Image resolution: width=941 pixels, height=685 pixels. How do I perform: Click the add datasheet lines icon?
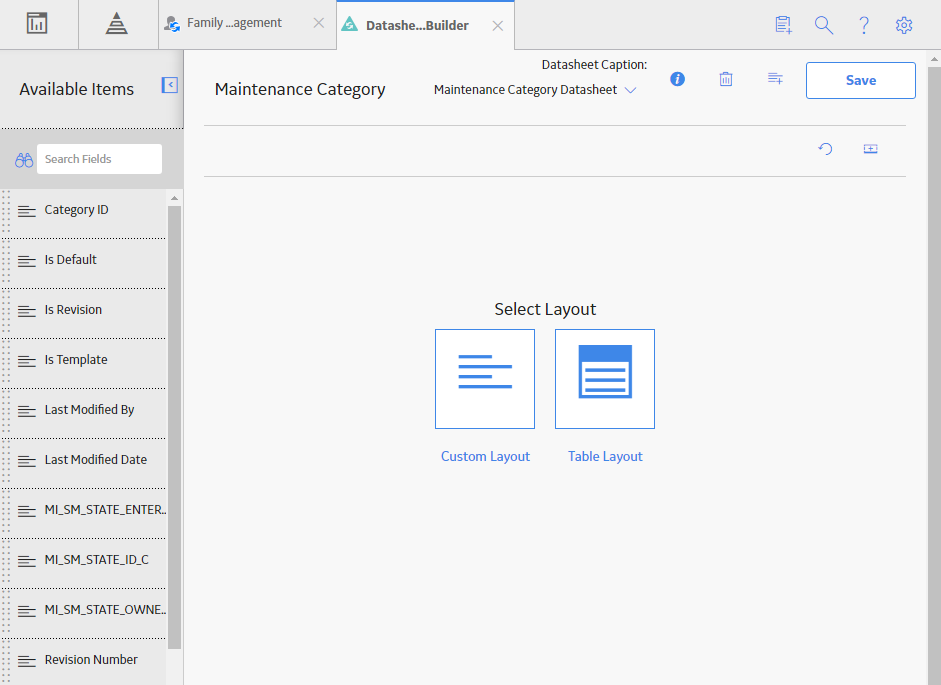pyautogui.click(x=775, y=78)
